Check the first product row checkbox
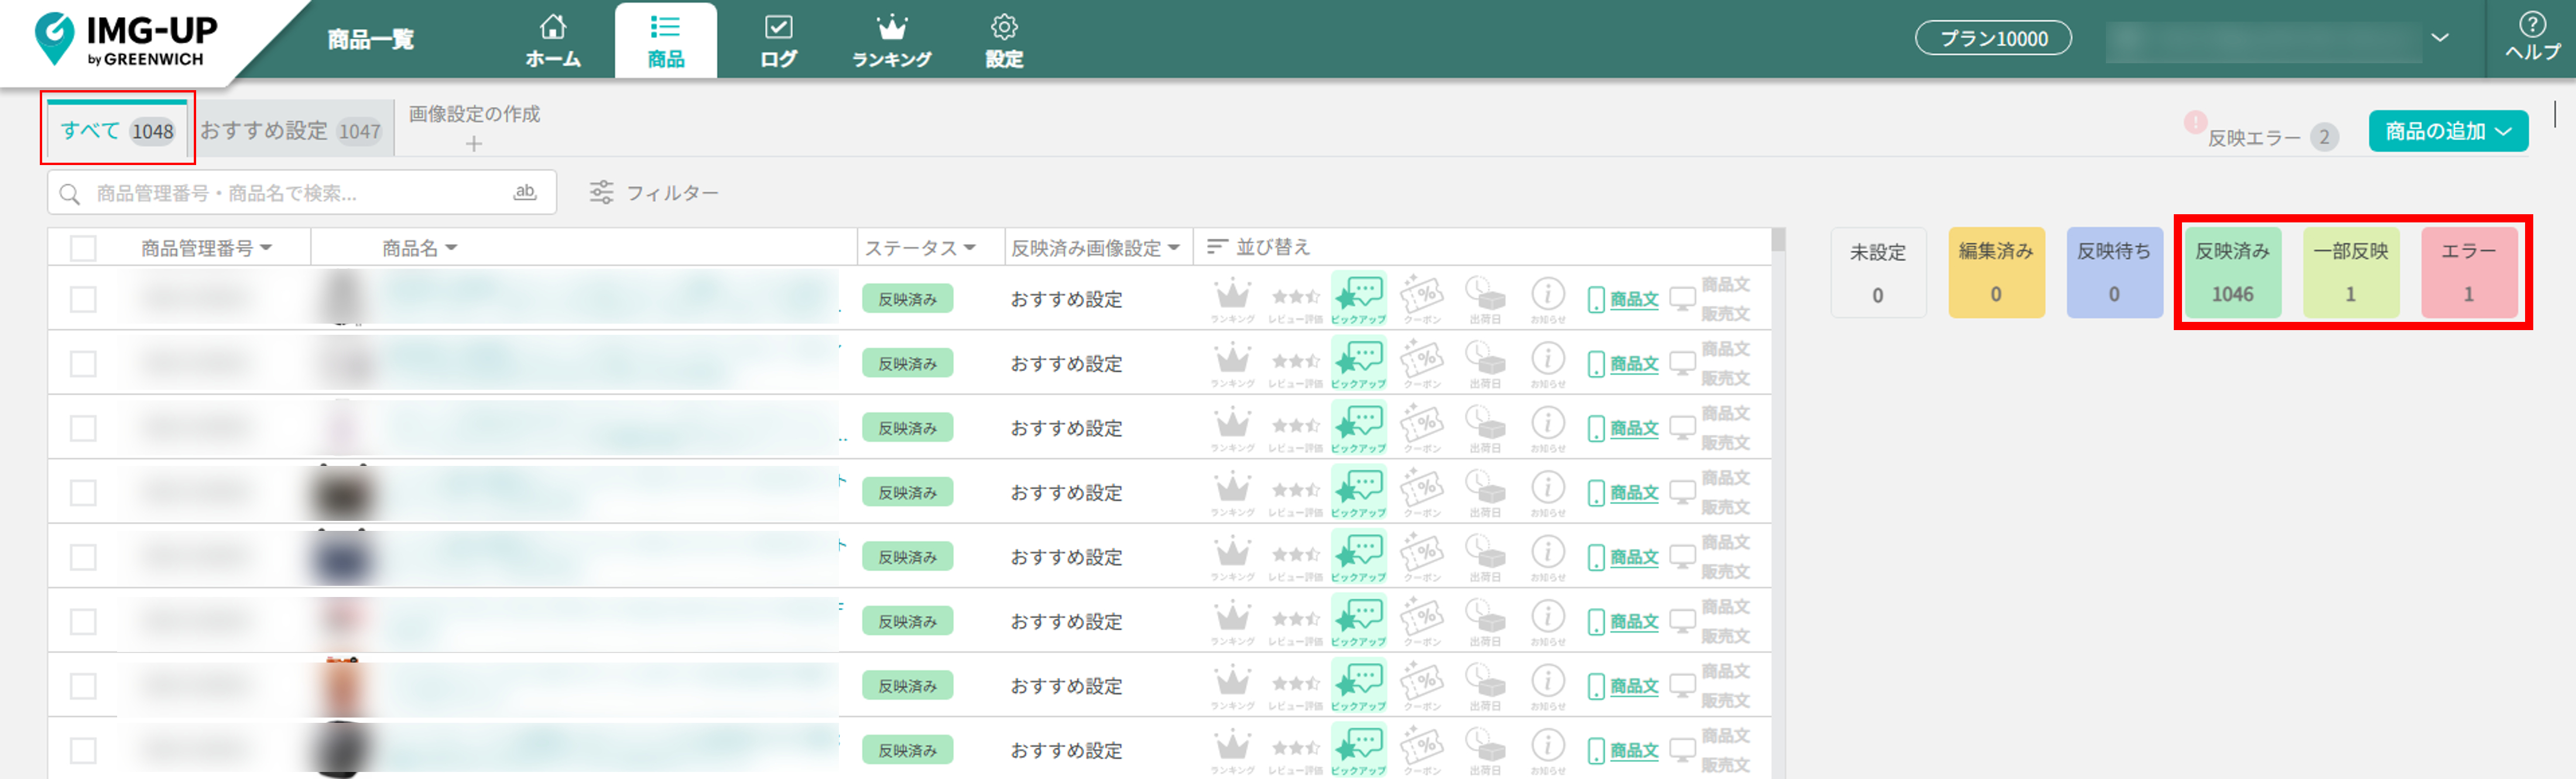Screen dimensions: 2576x779 click(83, 299)
